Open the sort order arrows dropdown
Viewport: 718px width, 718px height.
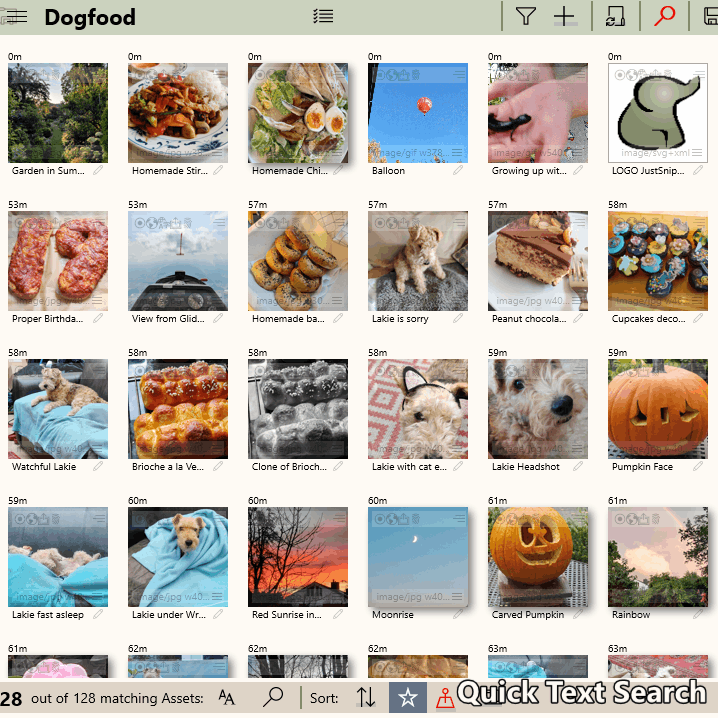tap(366, 698)
